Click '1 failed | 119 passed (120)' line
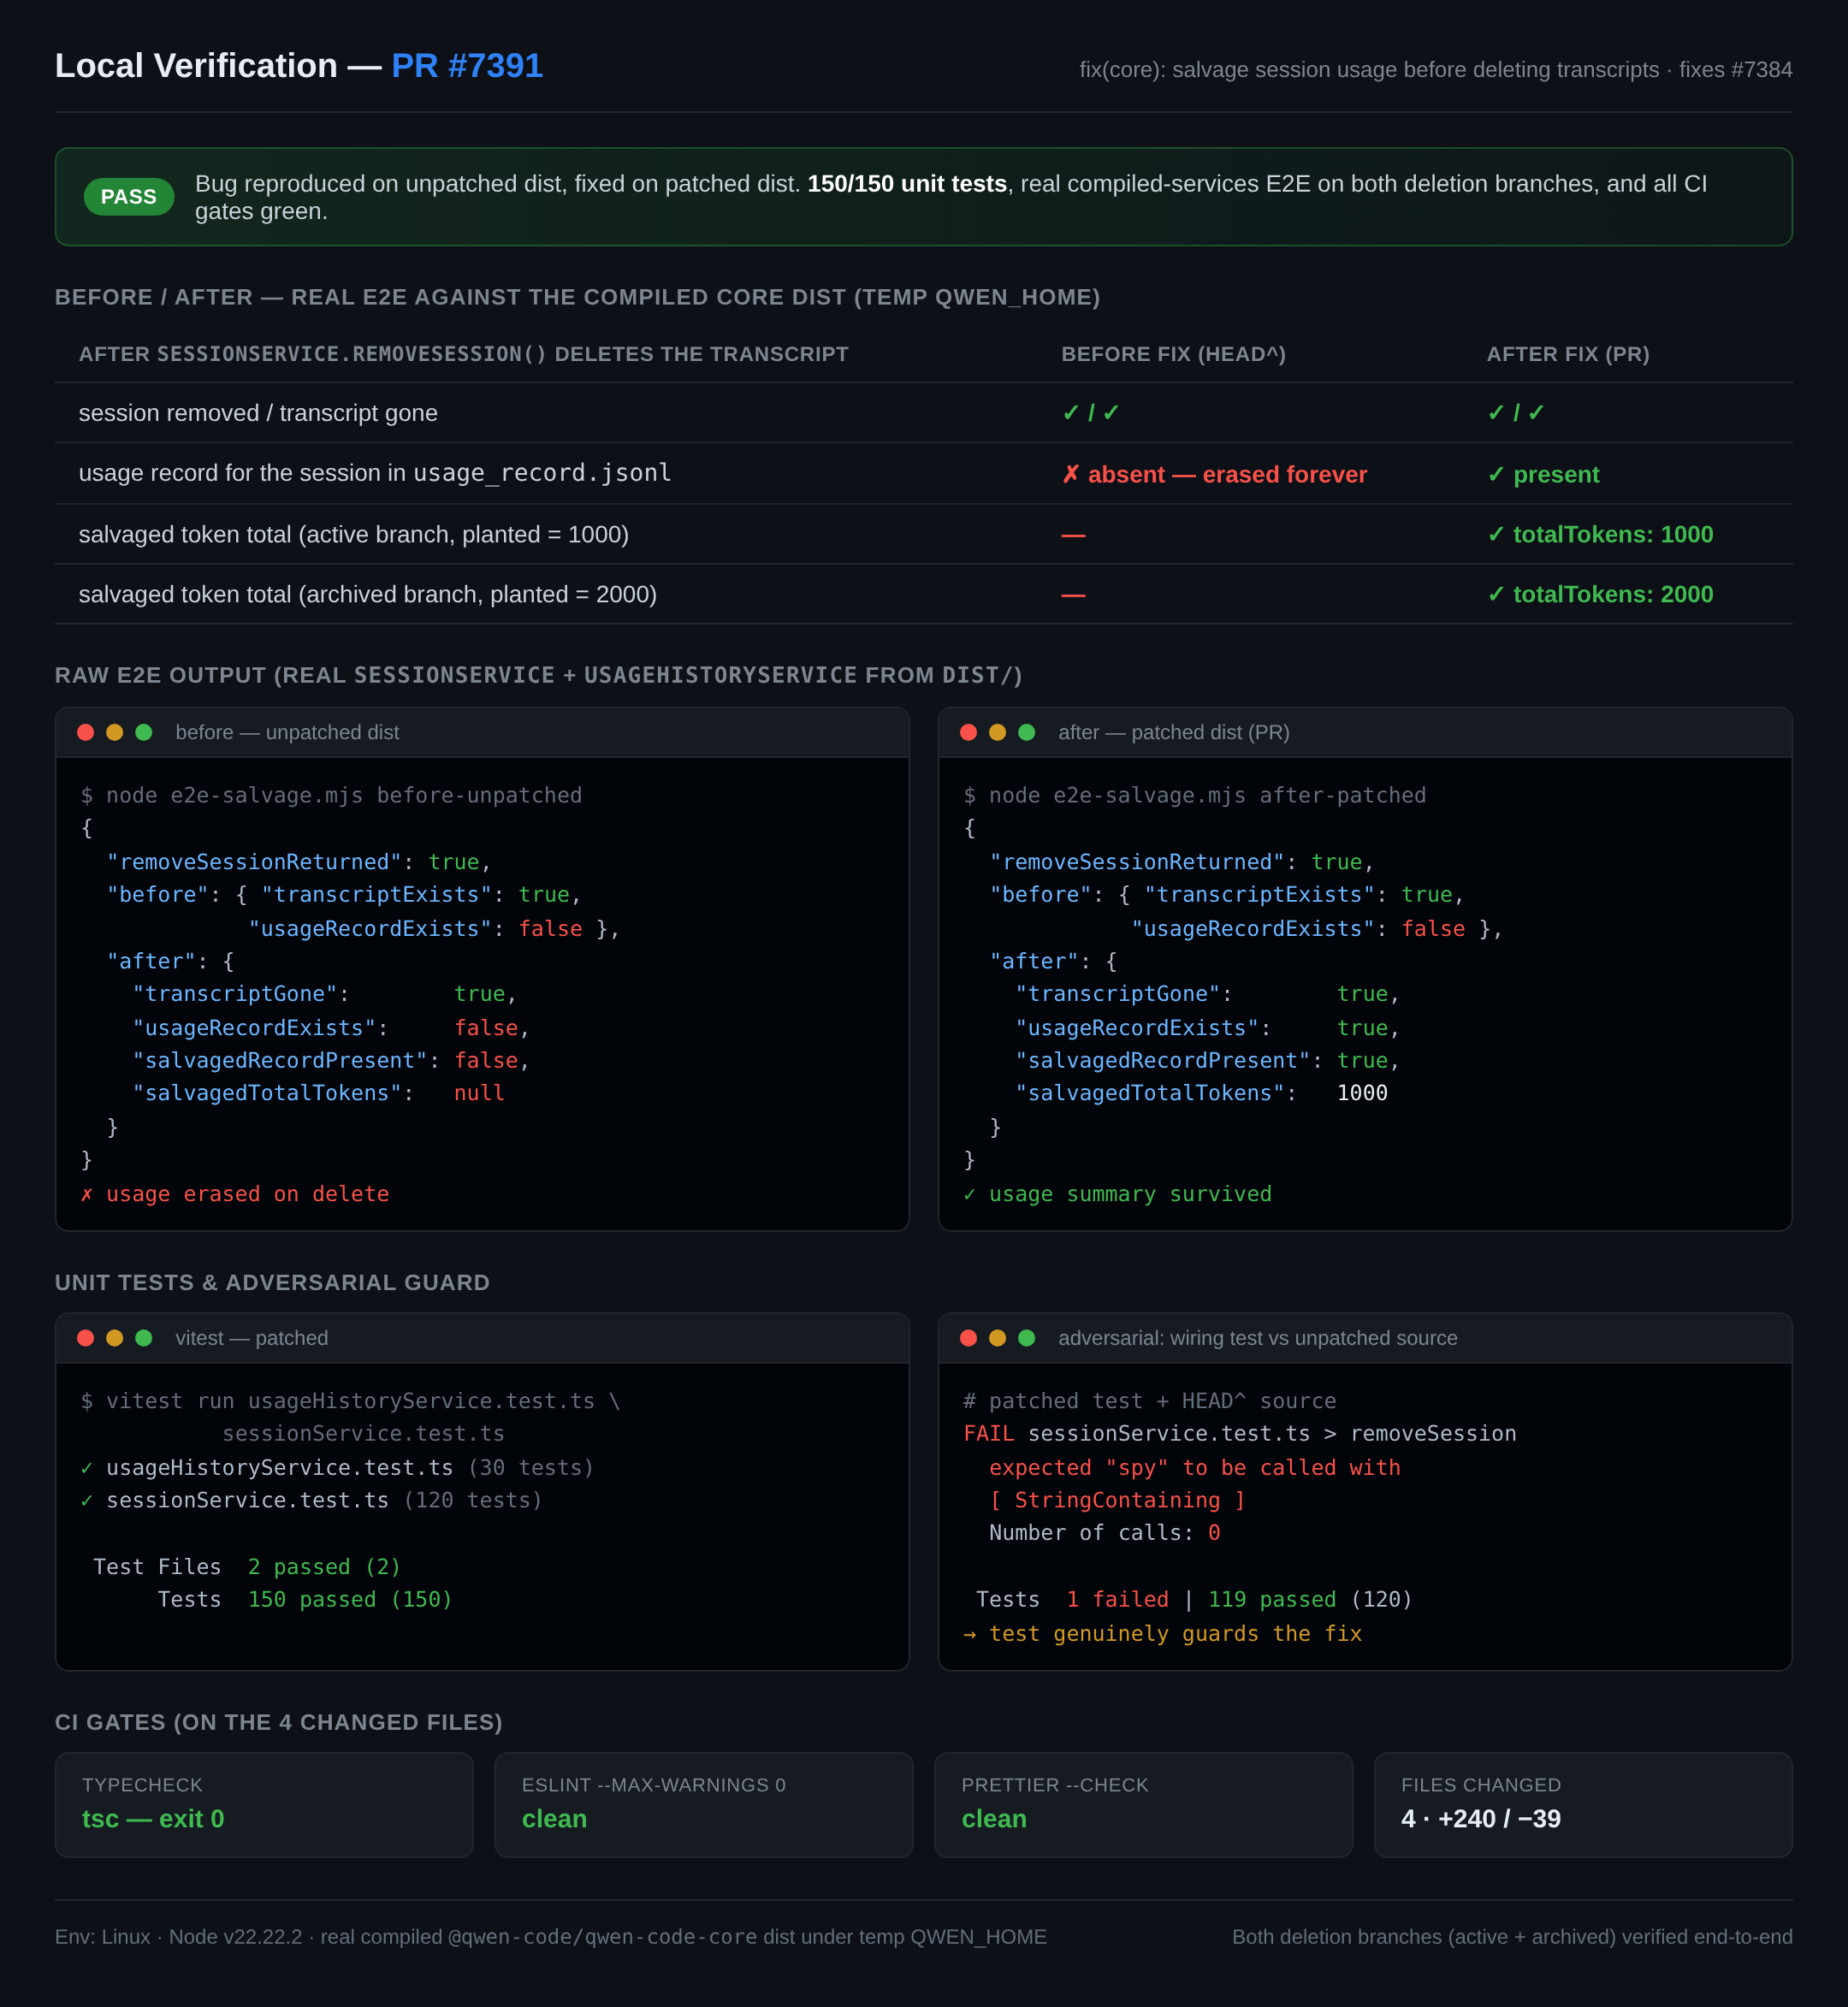 [1239, 1599]
